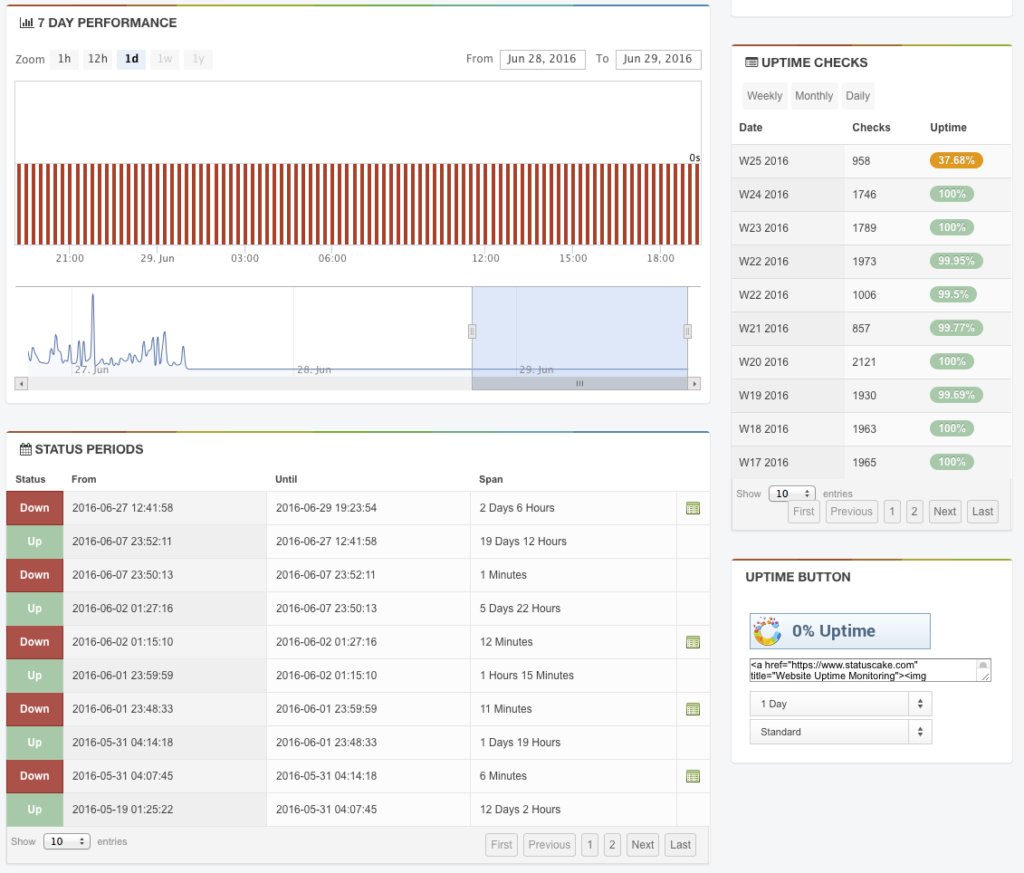The height and width of the screenshot is (873, 1024).
Task: Click the Up status starting 2016-06-07 23:52:11
Action: [x=35, y=541]
